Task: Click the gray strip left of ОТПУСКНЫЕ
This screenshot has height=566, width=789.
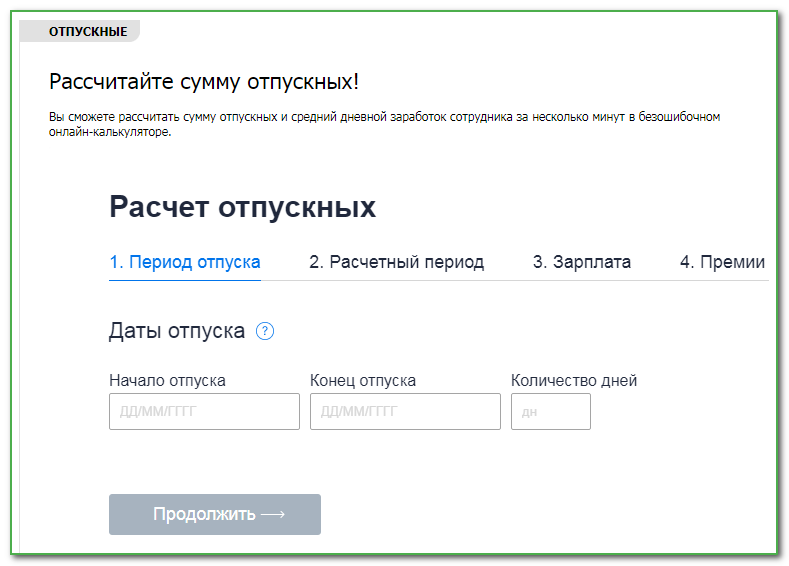Action: (33, 32)
